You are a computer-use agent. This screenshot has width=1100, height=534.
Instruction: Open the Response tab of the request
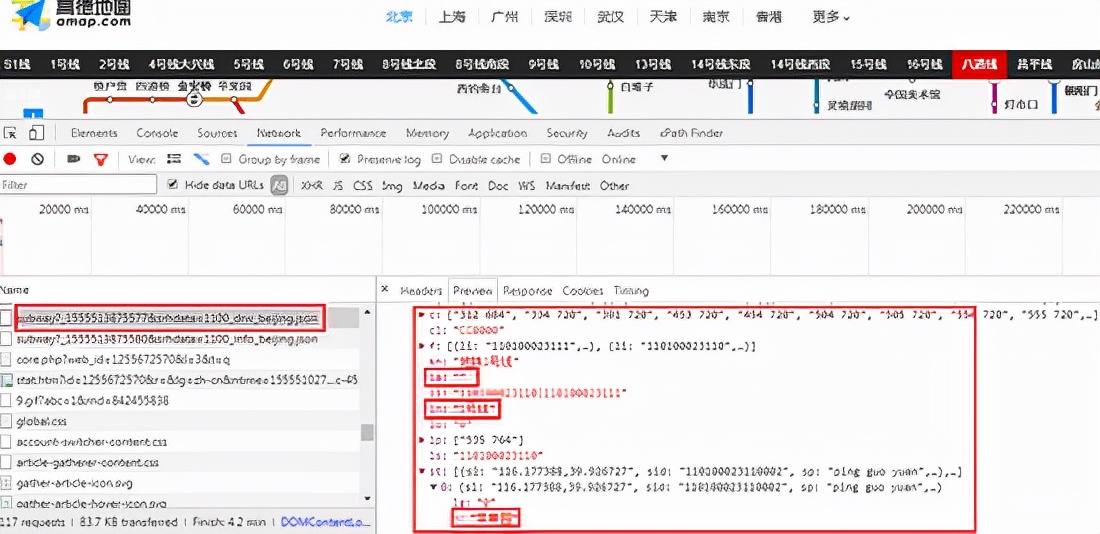click(528, 291)
